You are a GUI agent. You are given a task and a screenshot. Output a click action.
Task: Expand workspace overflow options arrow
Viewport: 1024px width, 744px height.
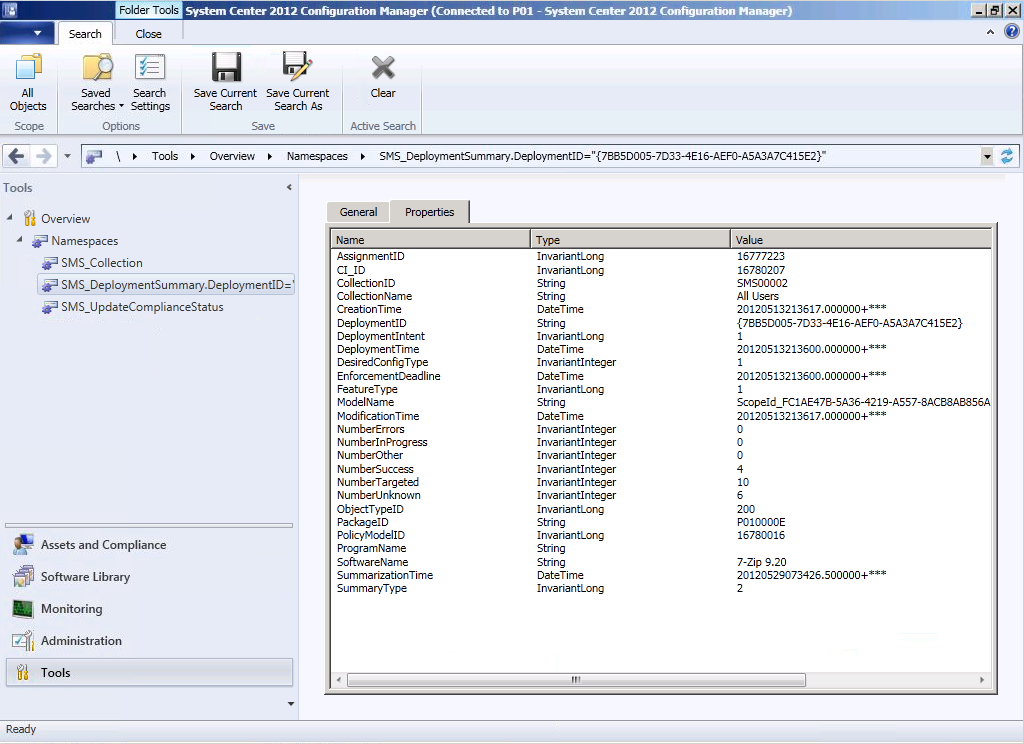pyautogui.click(x=291, y=704)
